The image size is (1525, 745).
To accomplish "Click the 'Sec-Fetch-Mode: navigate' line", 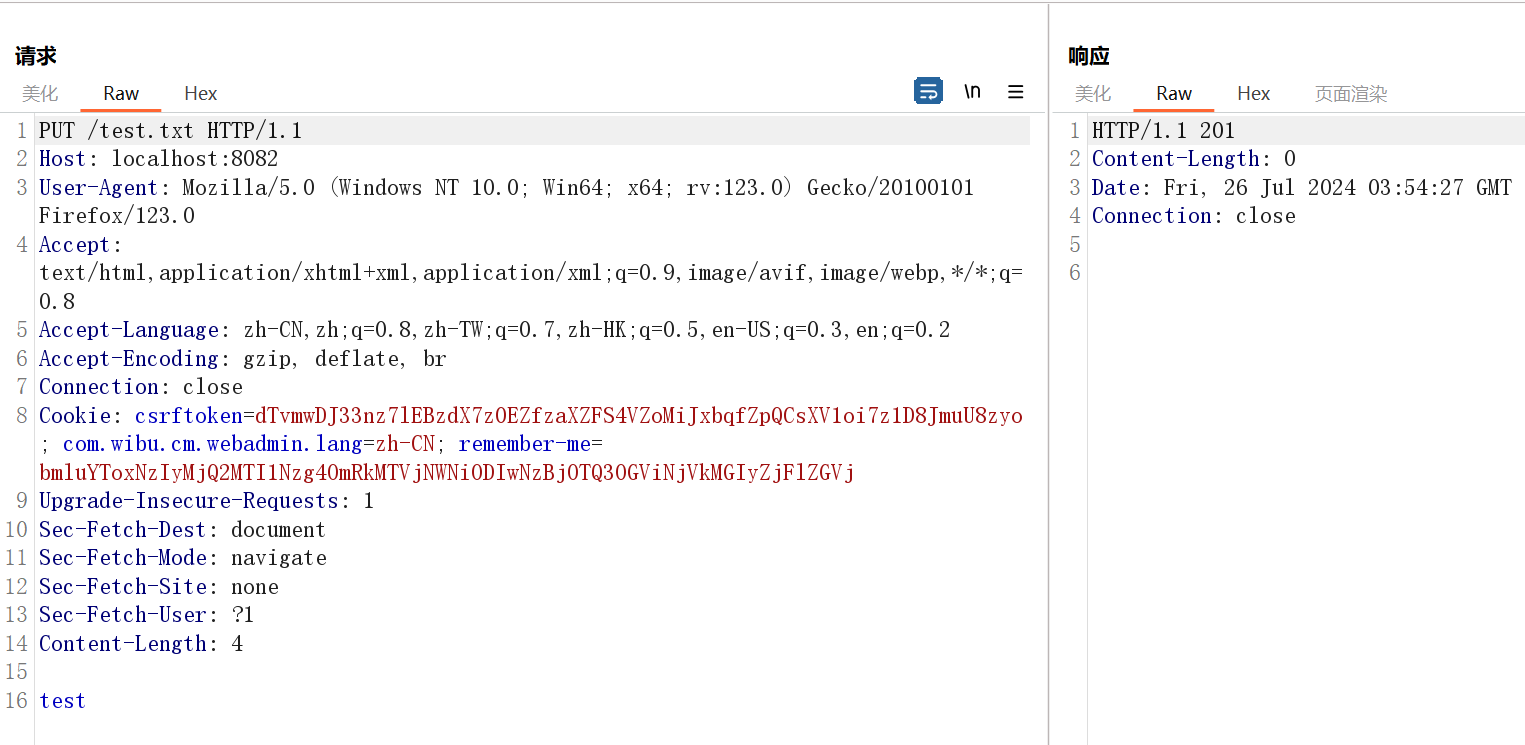I will pyautogui.click(x=183, y=557).
